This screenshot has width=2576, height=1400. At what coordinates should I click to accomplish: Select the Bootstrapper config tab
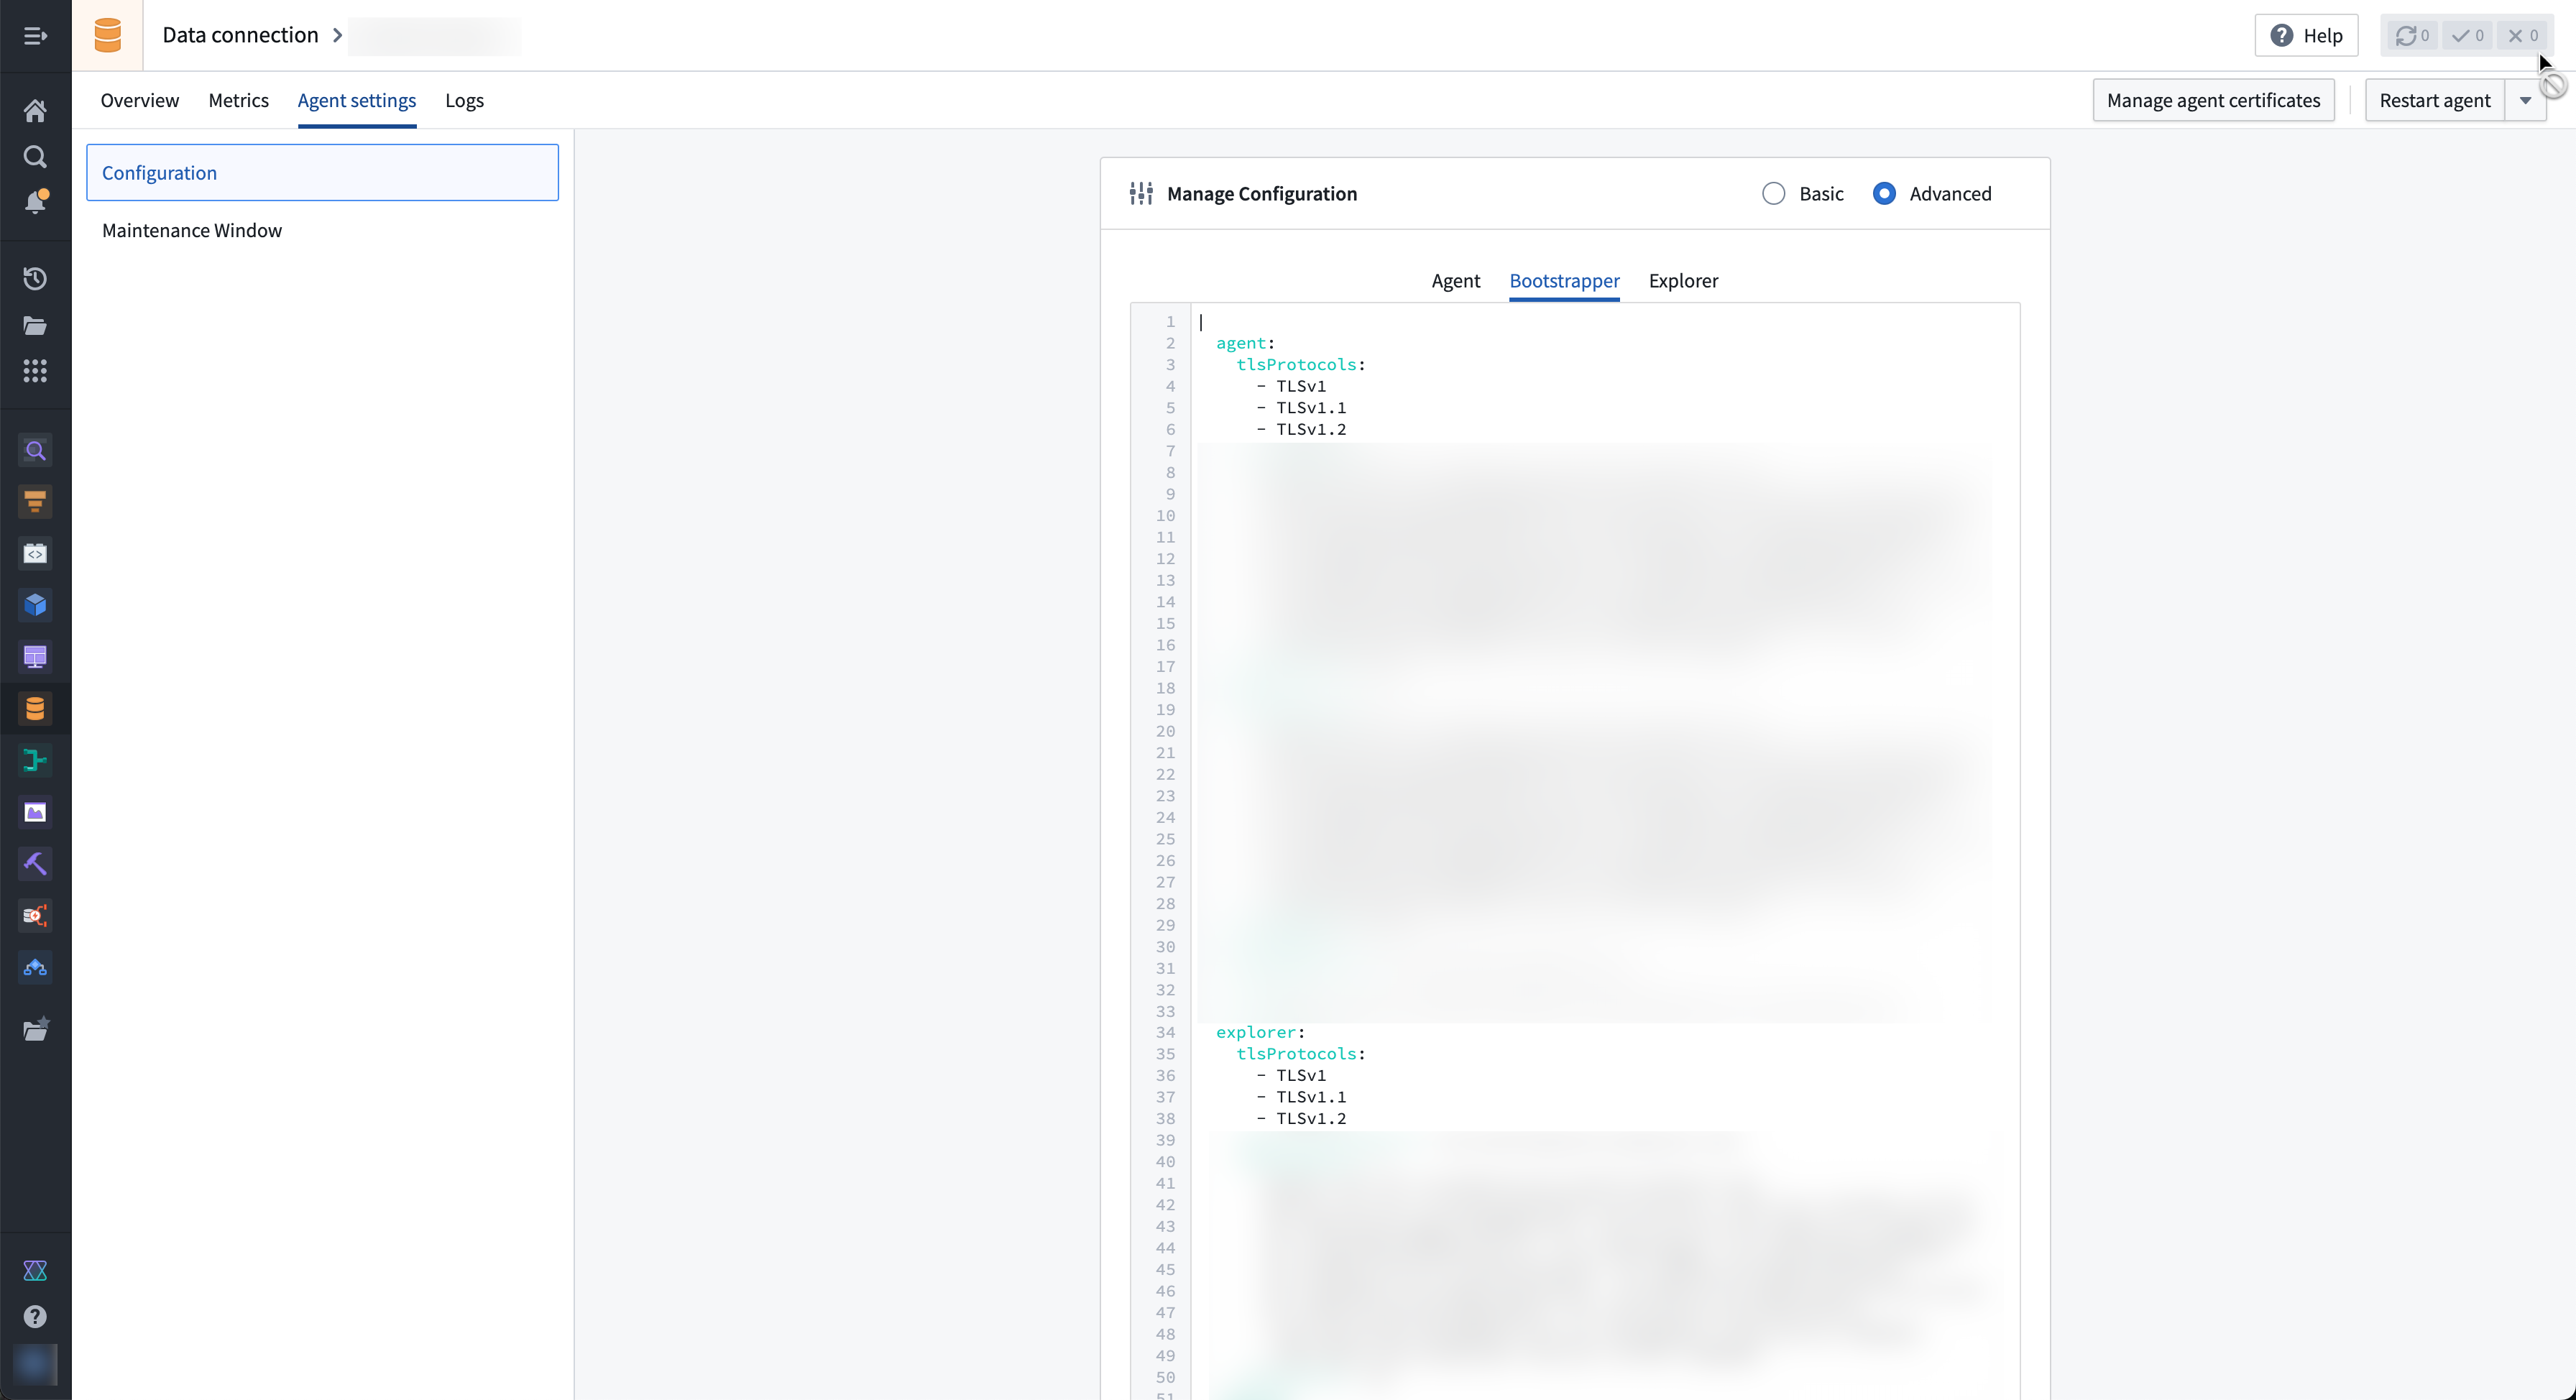1564,281
